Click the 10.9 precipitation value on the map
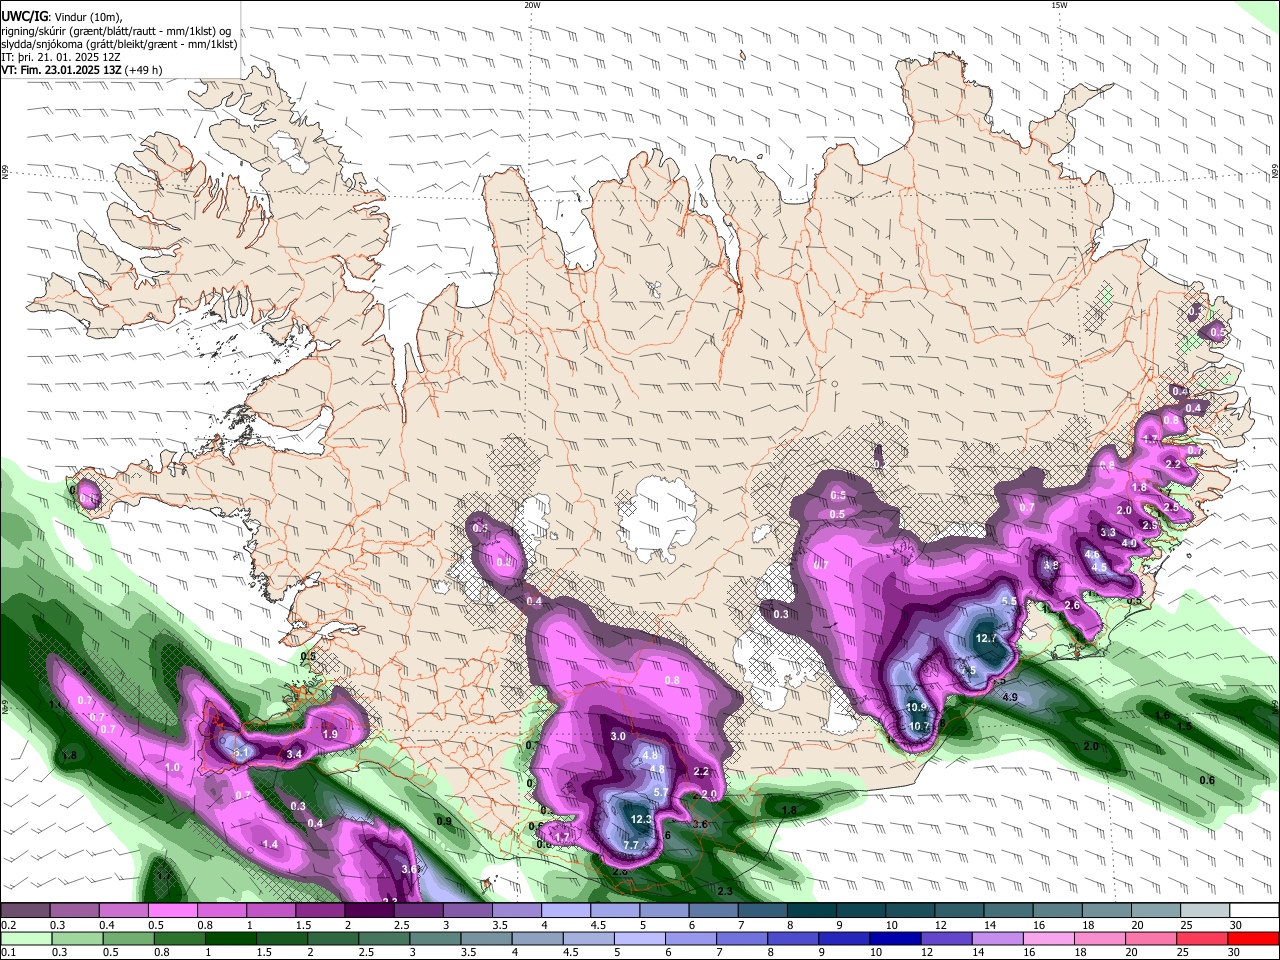This screenshot has height=960, width=1280. click(x=917, y=707)
